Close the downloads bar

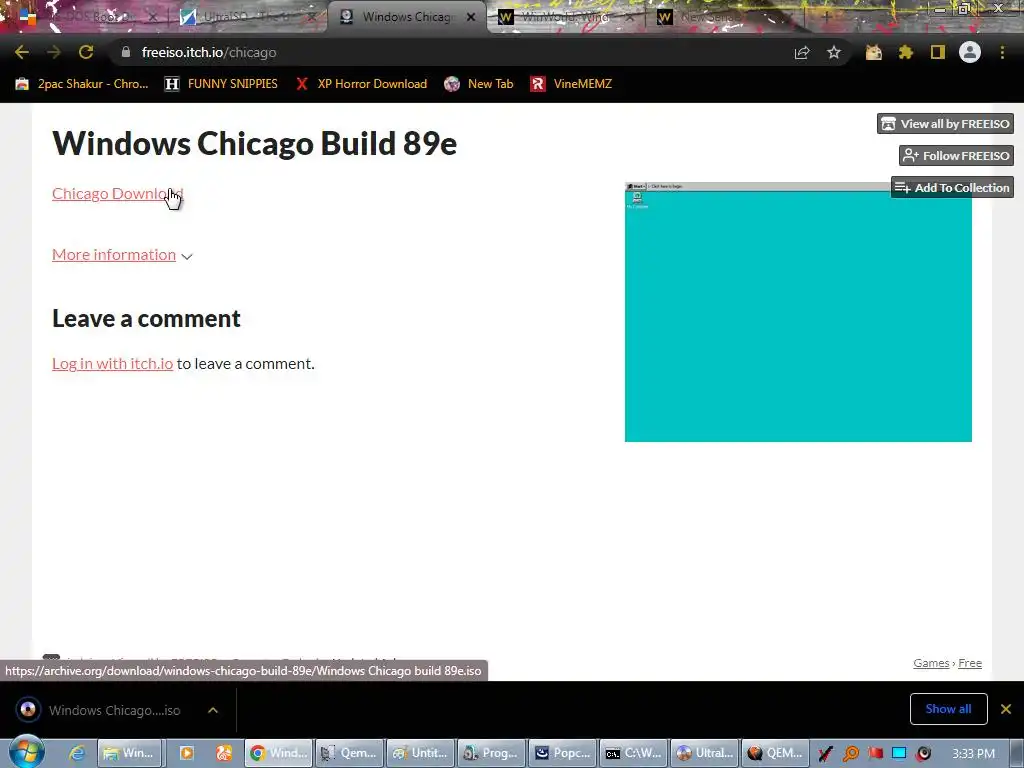coord(1006,709)
